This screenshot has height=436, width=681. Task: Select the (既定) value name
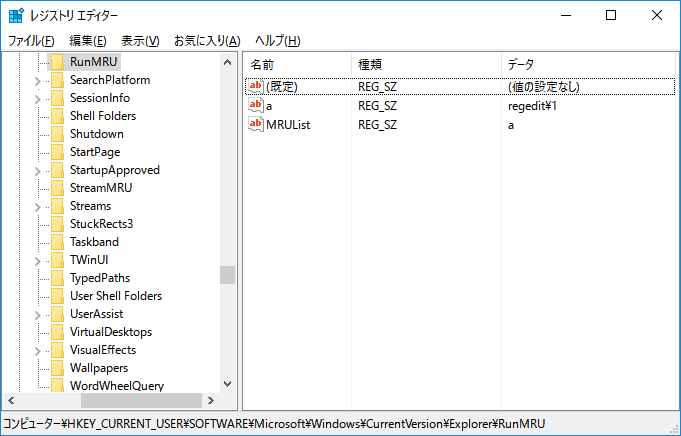point(282,87)
